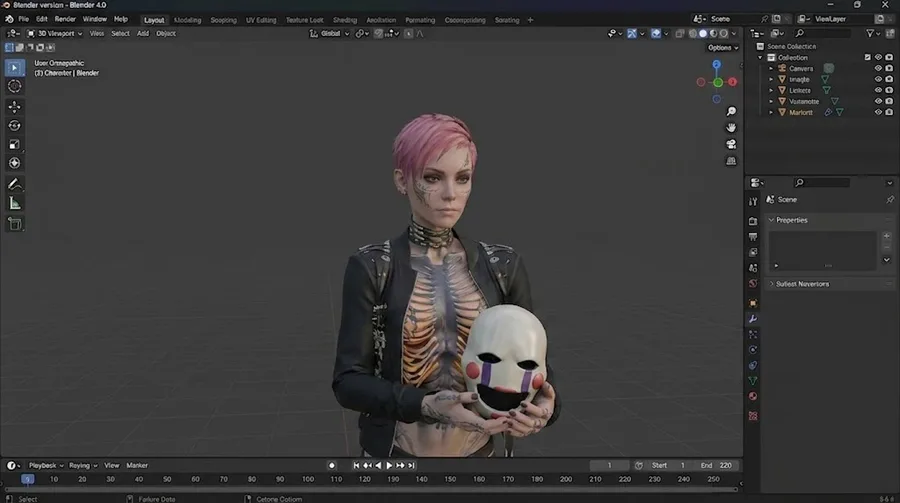This screenshot has width=900, height=503.
Task: Collapse the Properties panel section
Action: click(x=771, y=220)
